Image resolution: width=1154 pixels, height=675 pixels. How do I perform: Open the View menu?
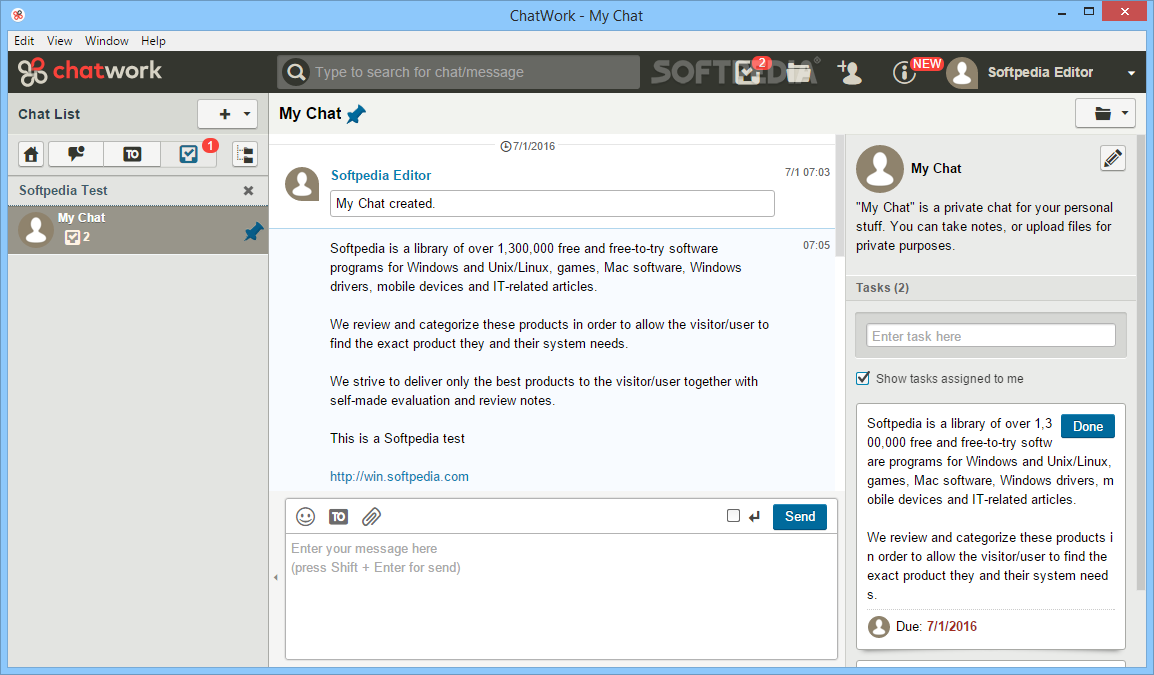(60, 41)
